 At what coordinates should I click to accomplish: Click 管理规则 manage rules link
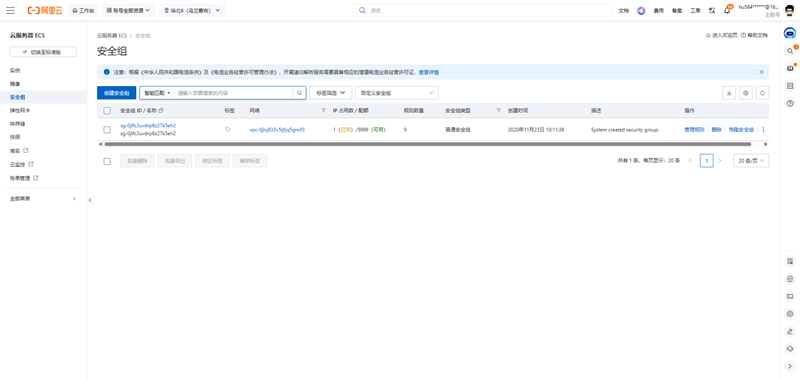point(694,130)
